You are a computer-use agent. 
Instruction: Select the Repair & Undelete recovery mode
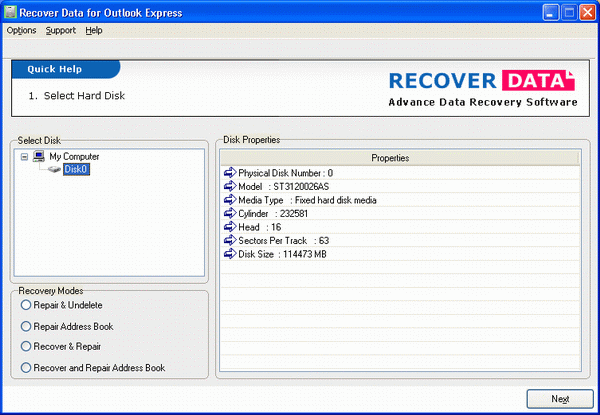[x=26, y=305]
